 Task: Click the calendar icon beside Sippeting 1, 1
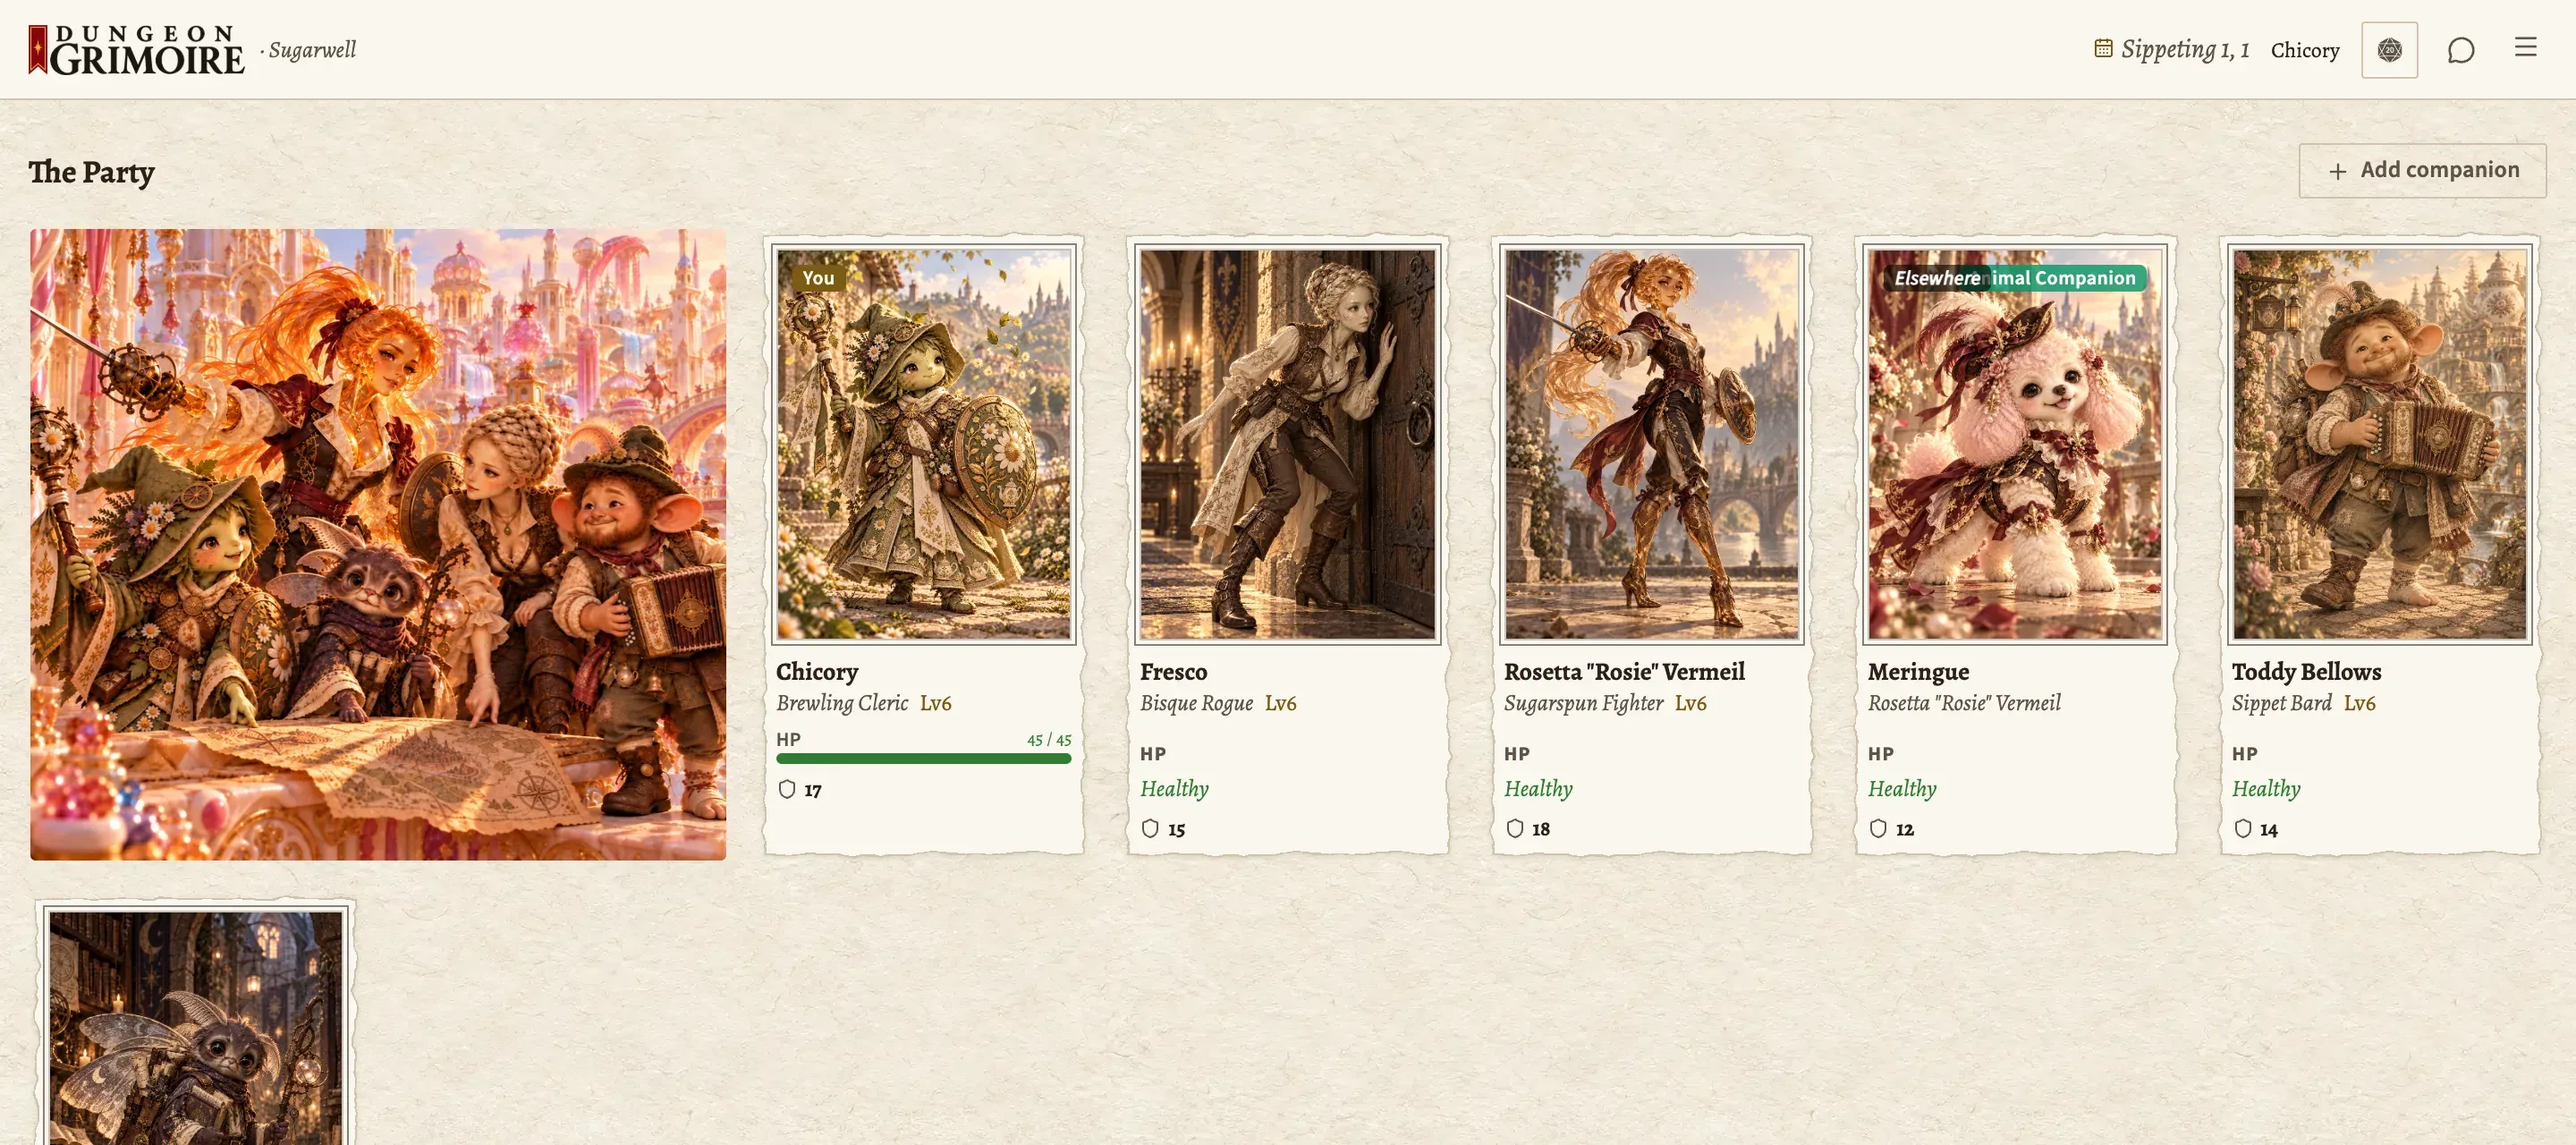(2103, 48)
